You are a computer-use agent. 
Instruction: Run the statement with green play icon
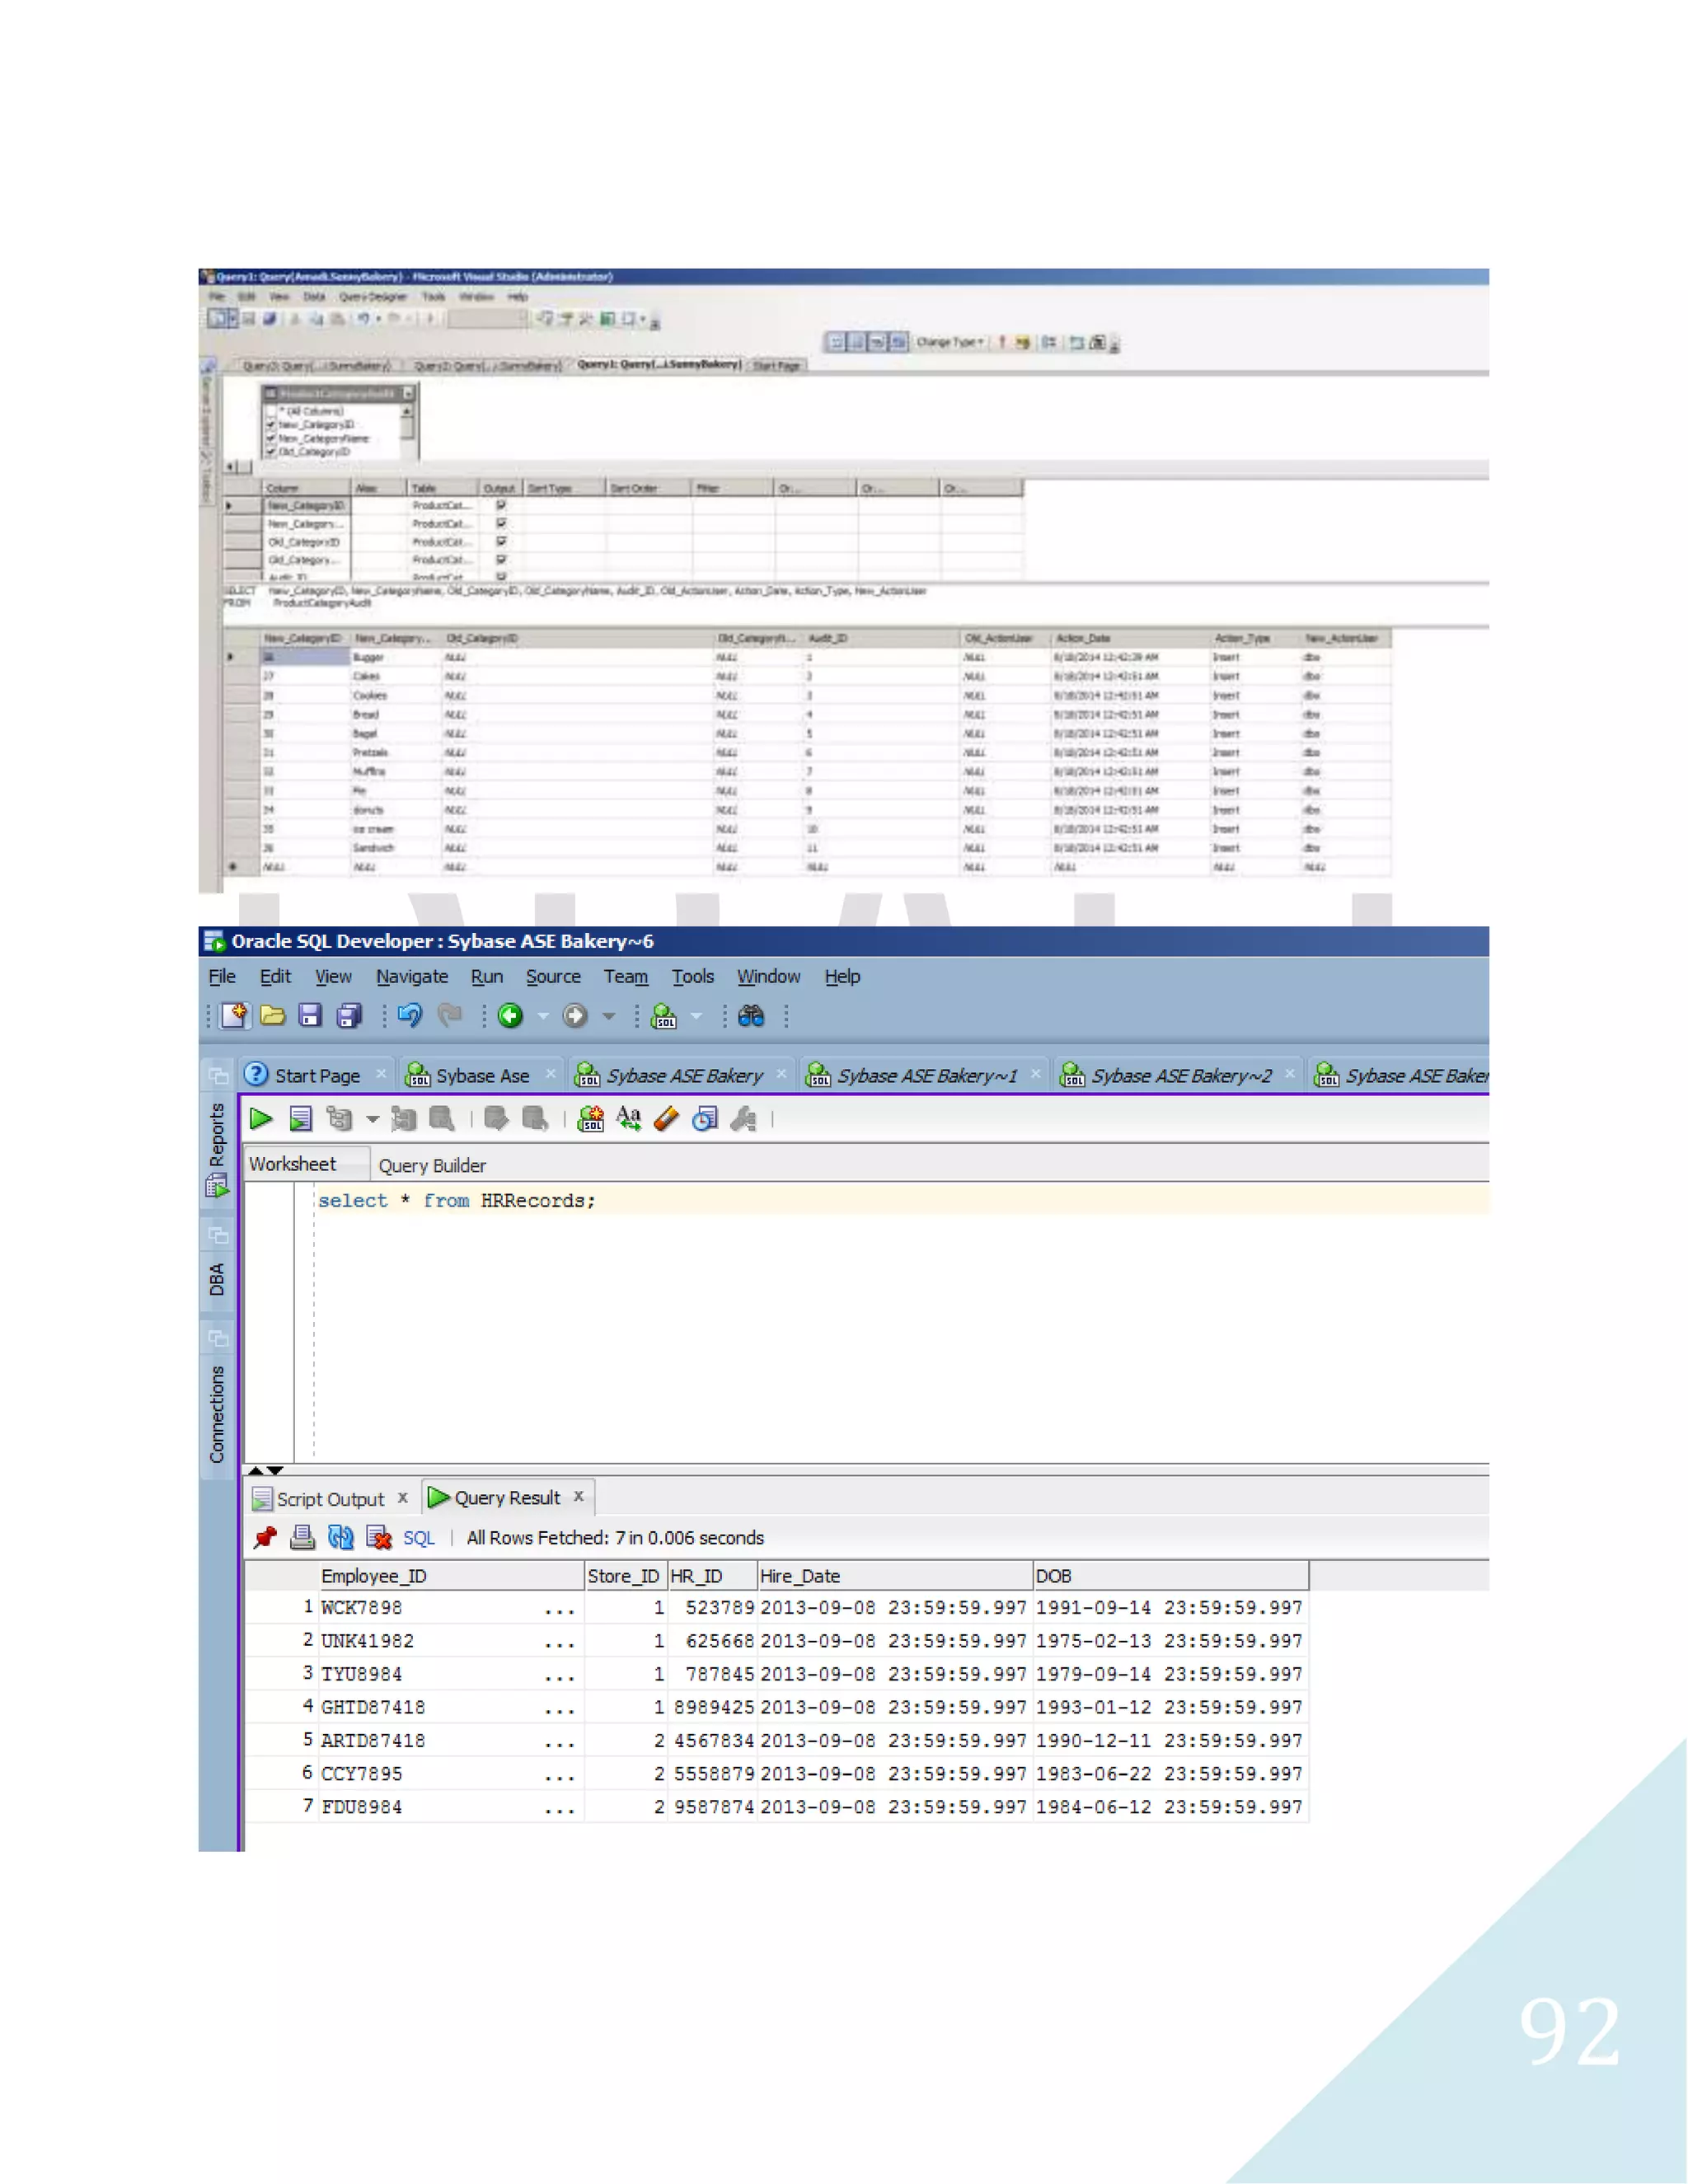[261, 1119]
